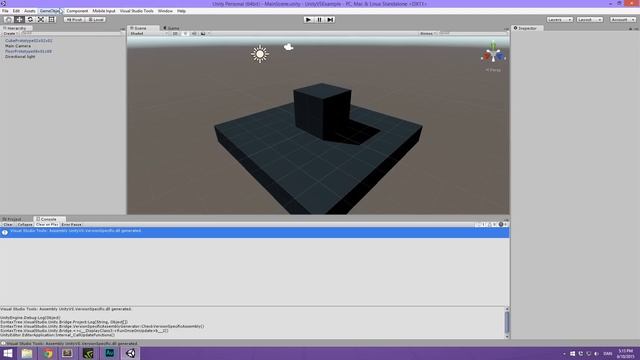Viewport: 640px width, 360px height.
Task: Open Chrome from taskbar
Action: coord(48,353)
